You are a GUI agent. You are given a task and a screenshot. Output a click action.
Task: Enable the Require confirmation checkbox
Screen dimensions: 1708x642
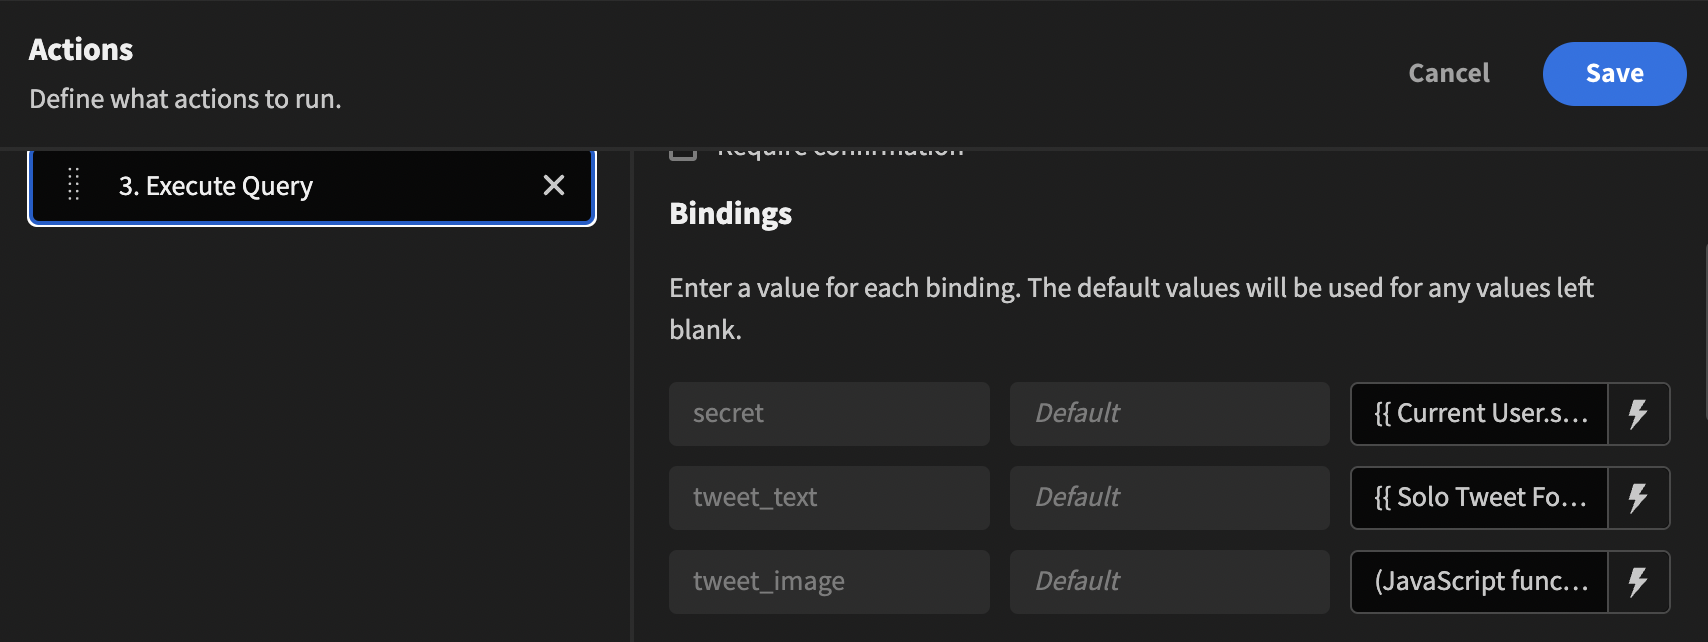click(x=683, y=148)
